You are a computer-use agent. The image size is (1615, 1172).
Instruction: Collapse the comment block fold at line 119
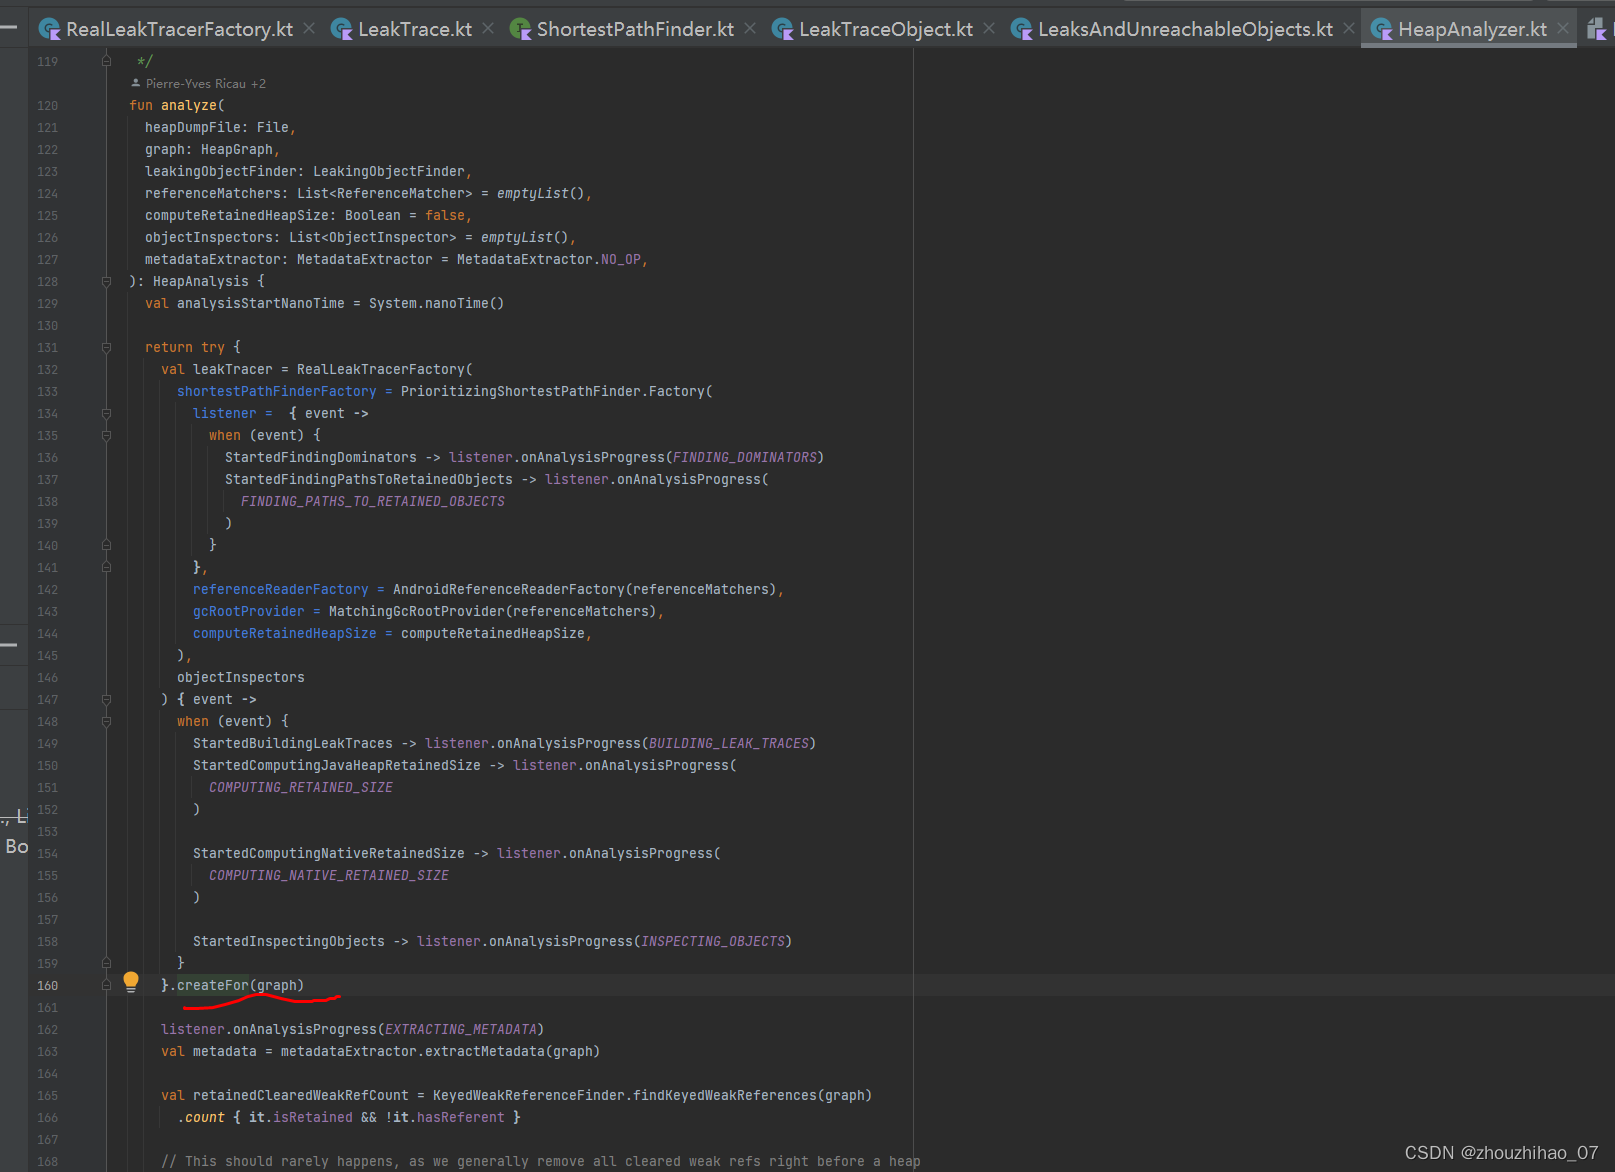(106, 61)
